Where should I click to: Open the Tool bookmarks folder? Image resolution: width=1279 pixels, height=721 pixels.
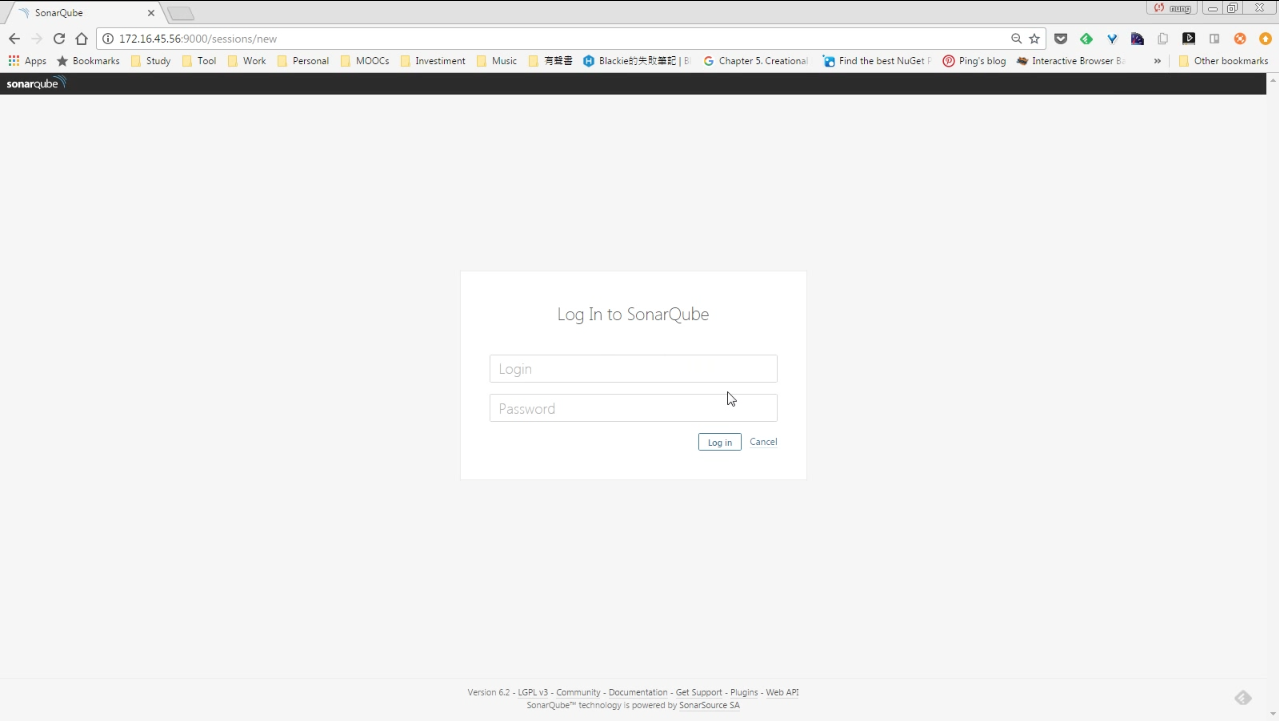[x=199, y=61]
